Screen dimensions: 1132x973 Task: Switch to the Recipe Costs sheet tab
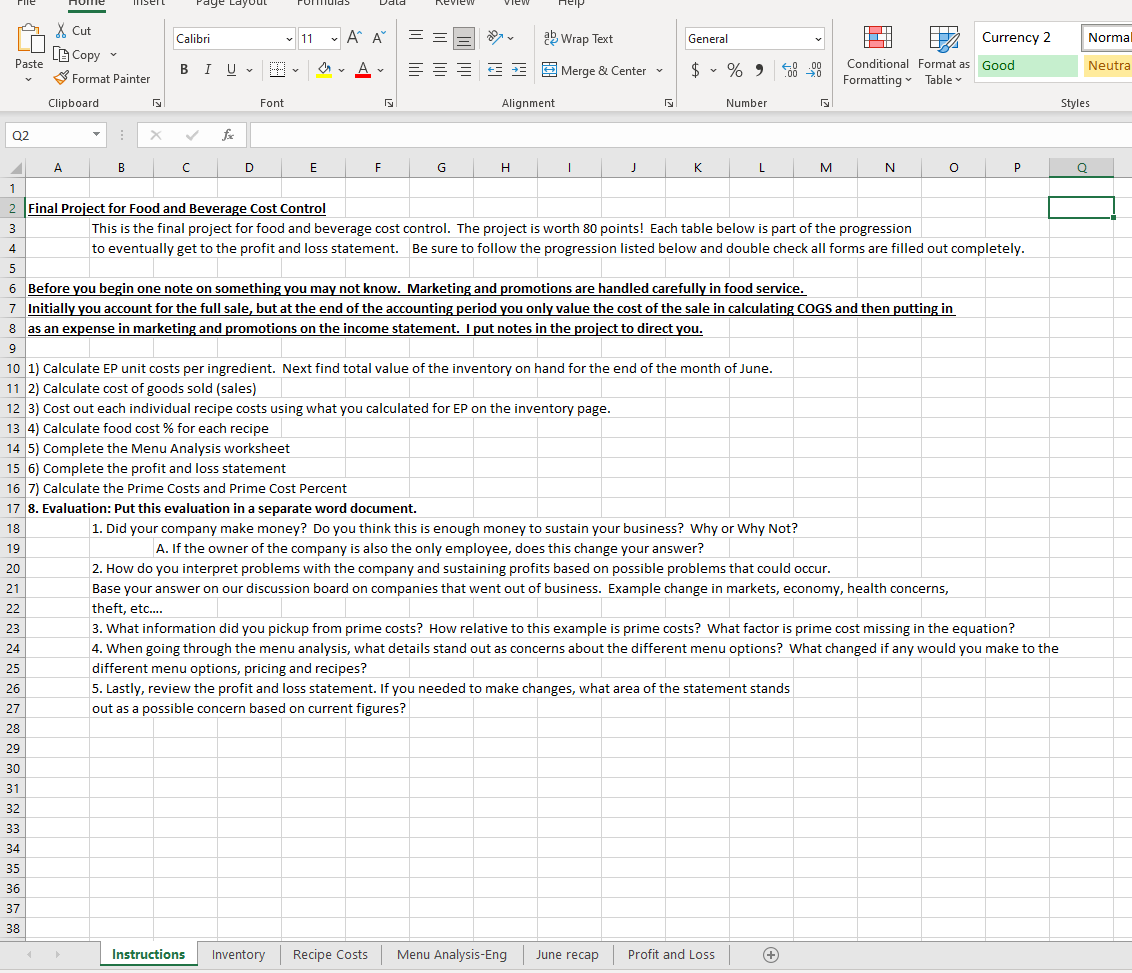pyautogui.click(x=330, y=954)
